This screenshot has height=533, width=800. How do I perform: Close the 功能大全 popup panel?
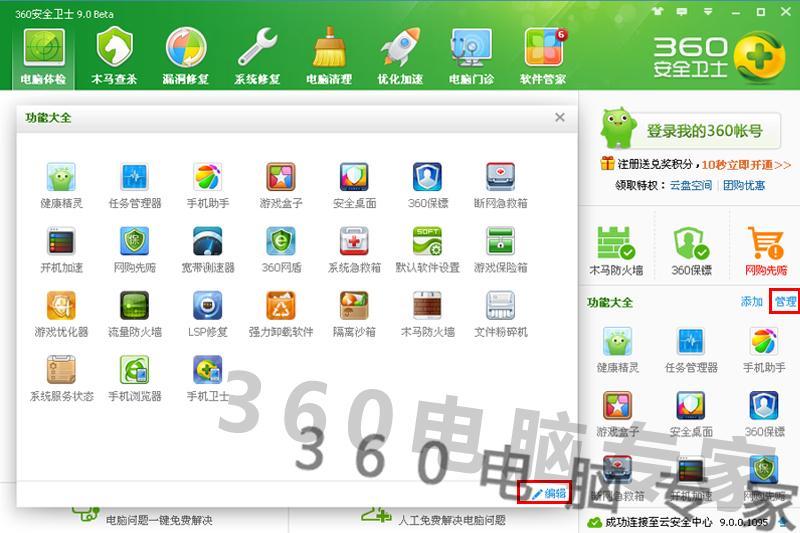560,117
